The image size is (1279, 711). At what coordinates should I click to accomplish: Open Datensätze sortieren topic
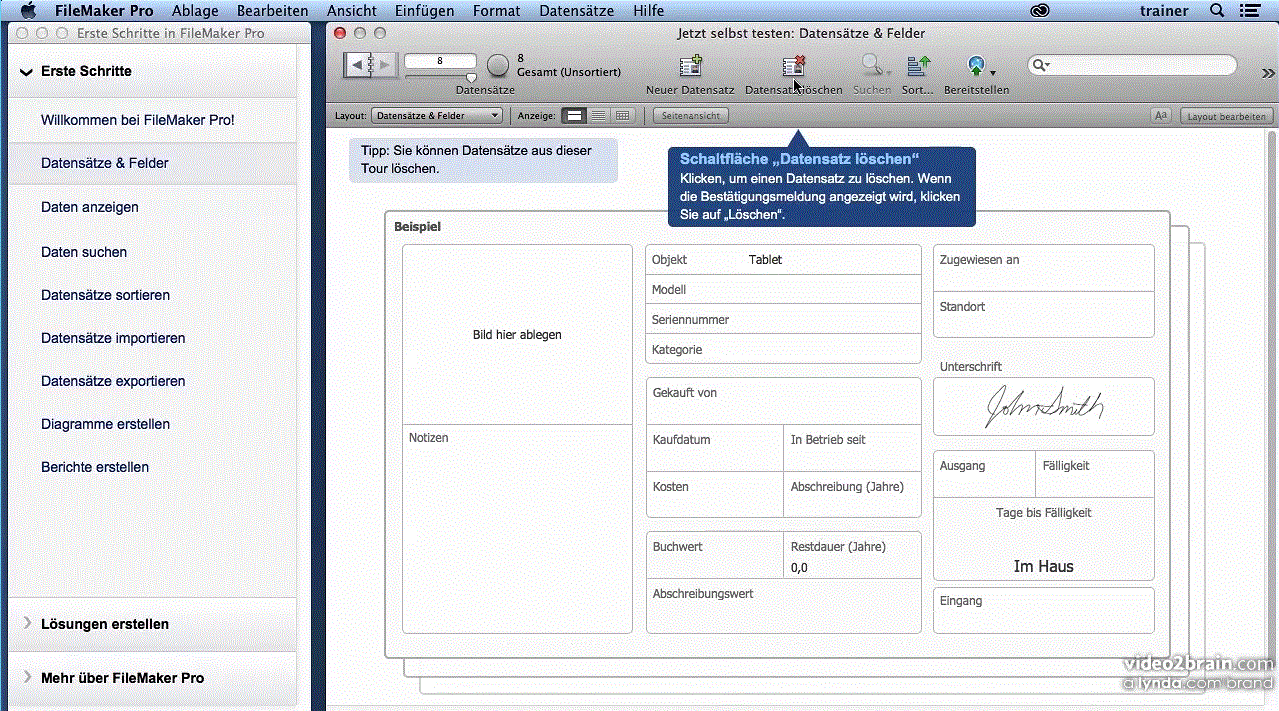click(x=105, y=295)
